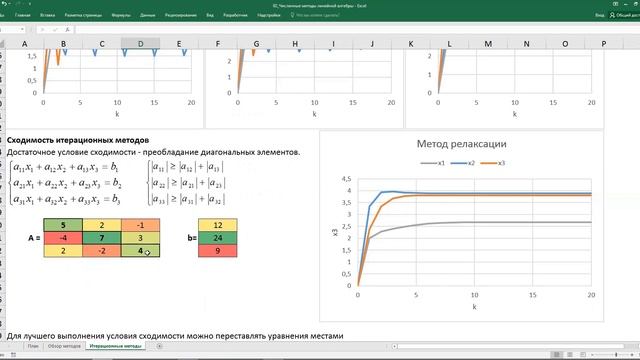Select the Итерационные методы sheet tab
This screenshot has width=640, height=360.
pyautogui.click(x=116, y=346)
